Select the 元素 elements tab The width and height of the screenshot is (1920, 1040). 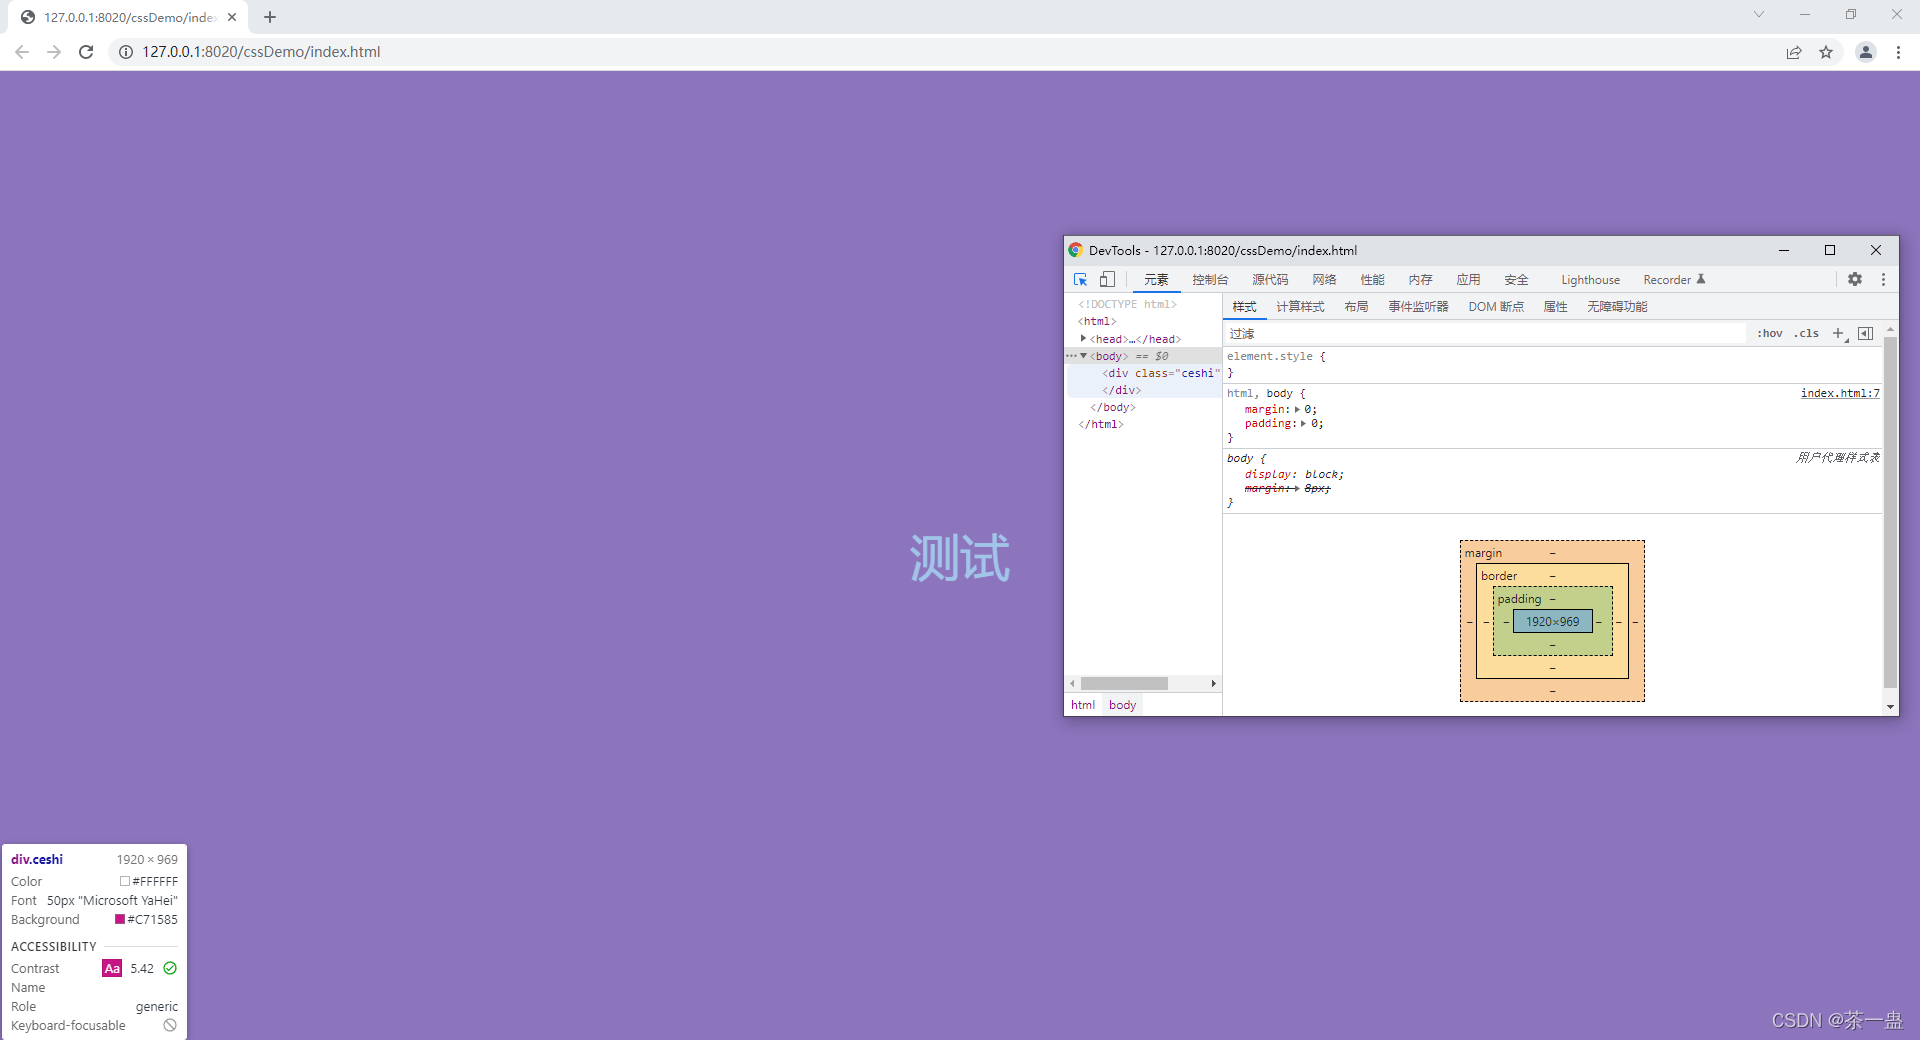tap(1157, 280)
